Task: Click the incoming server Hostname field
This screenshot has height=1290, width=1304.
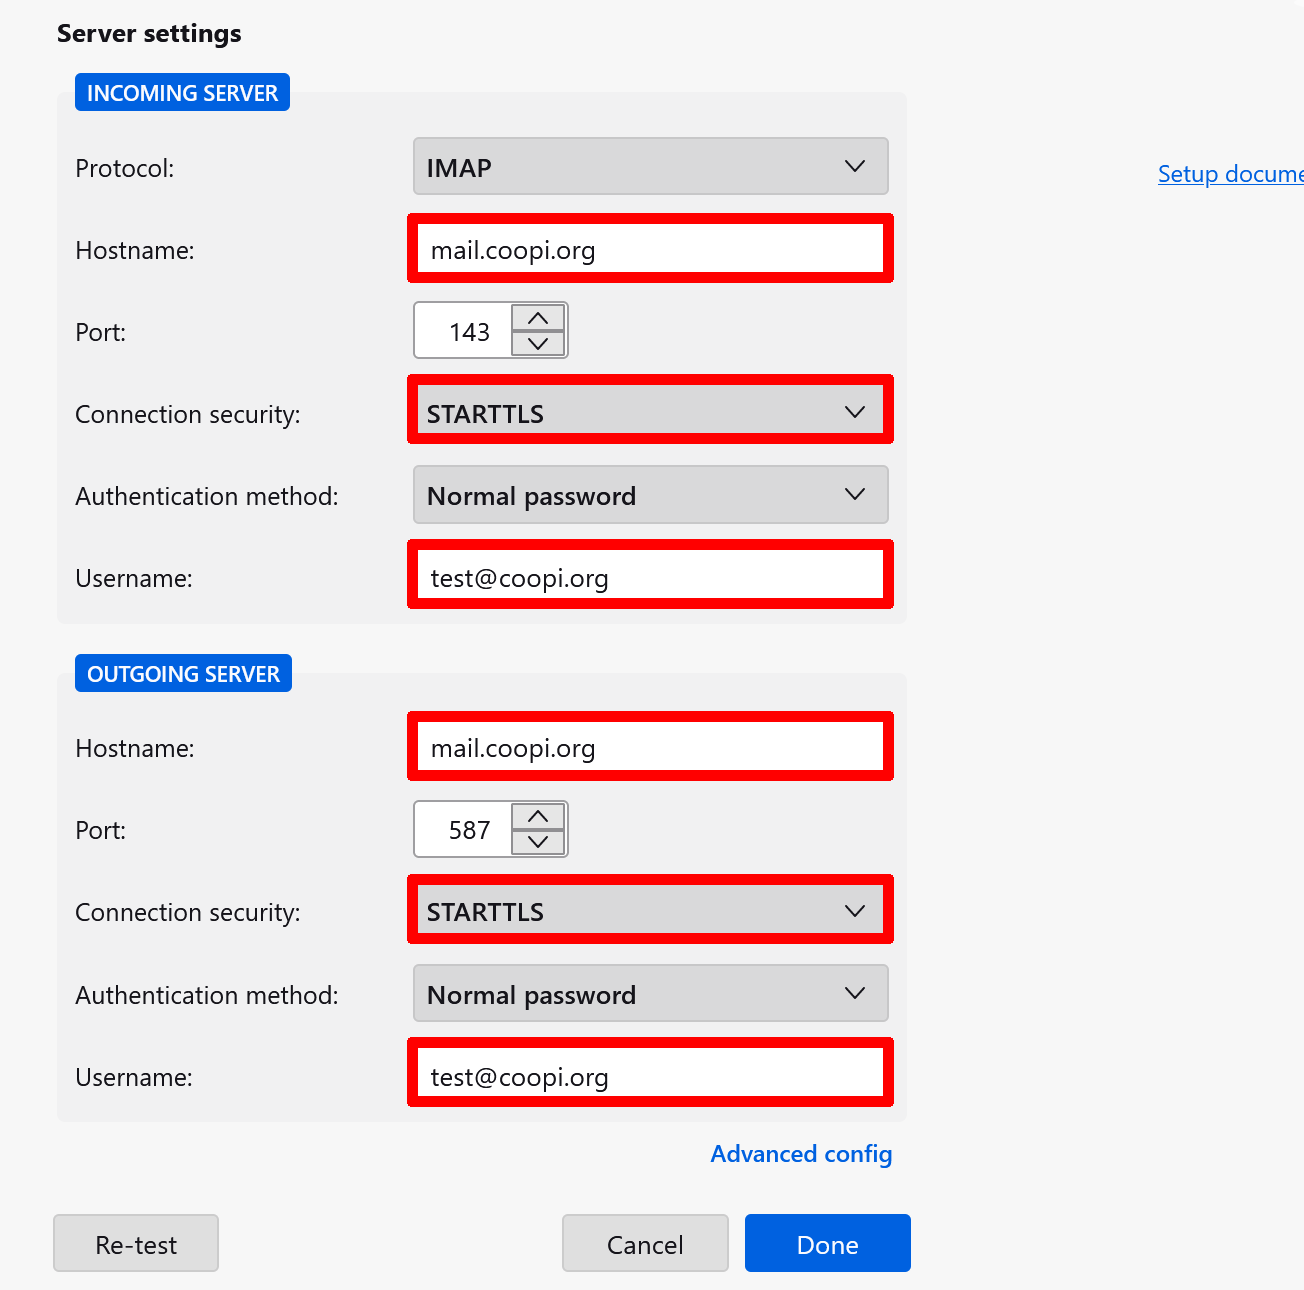Action: [650, 249]
